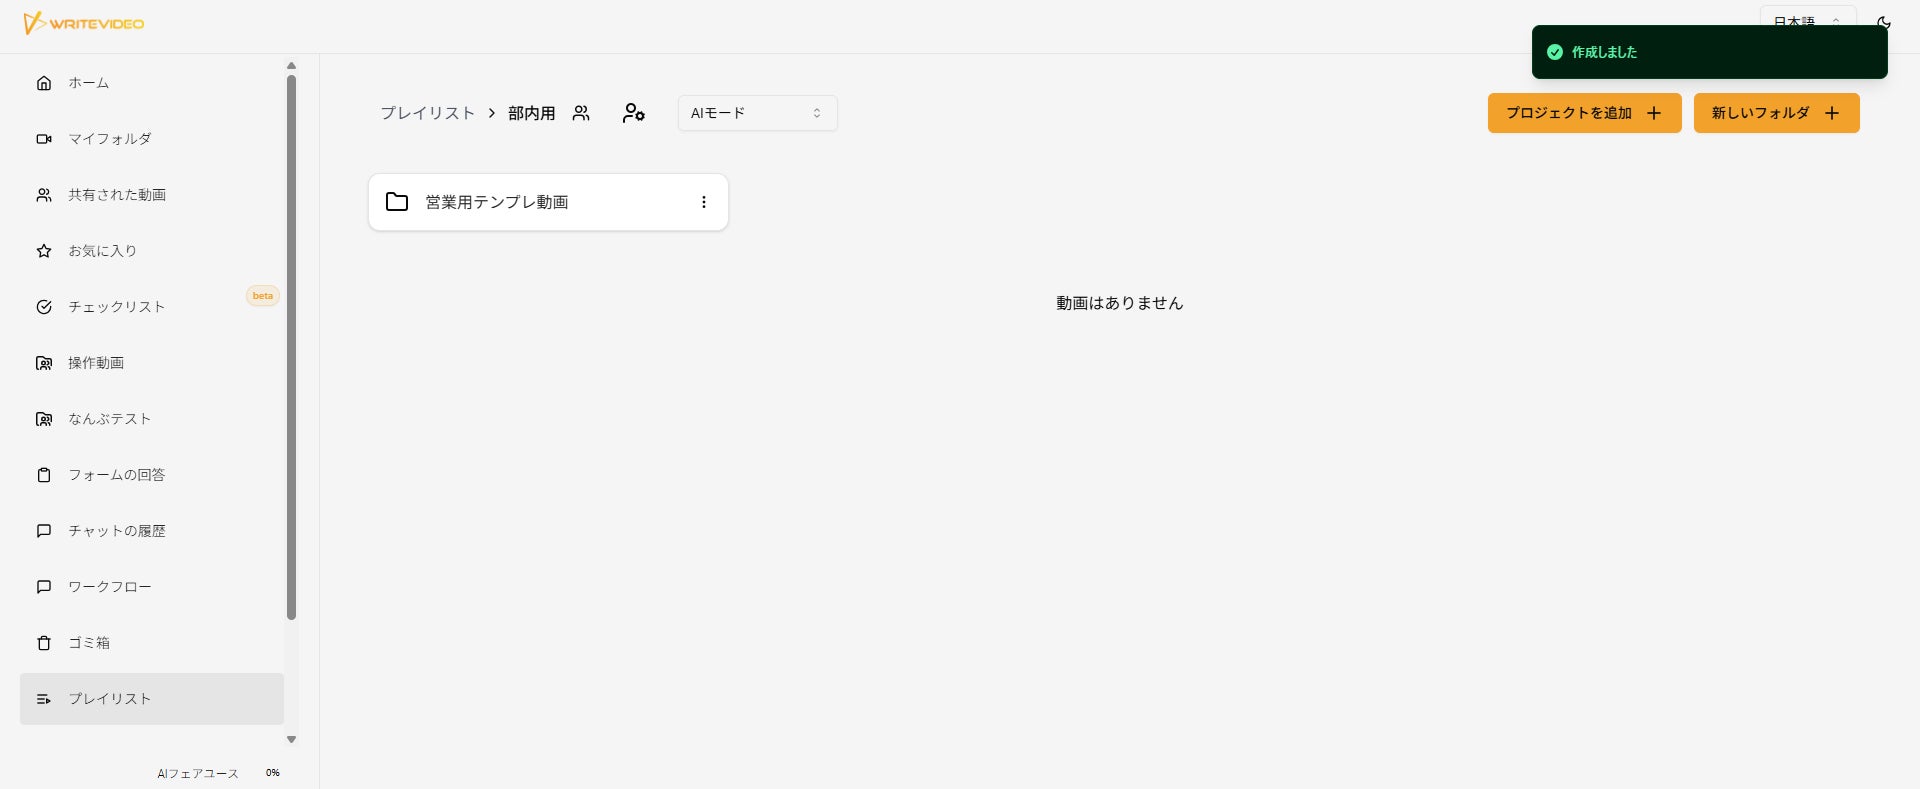Open なんぷテスト in sidebar
Viewport: 1920px width, 789px height.
tap(152, 419)
